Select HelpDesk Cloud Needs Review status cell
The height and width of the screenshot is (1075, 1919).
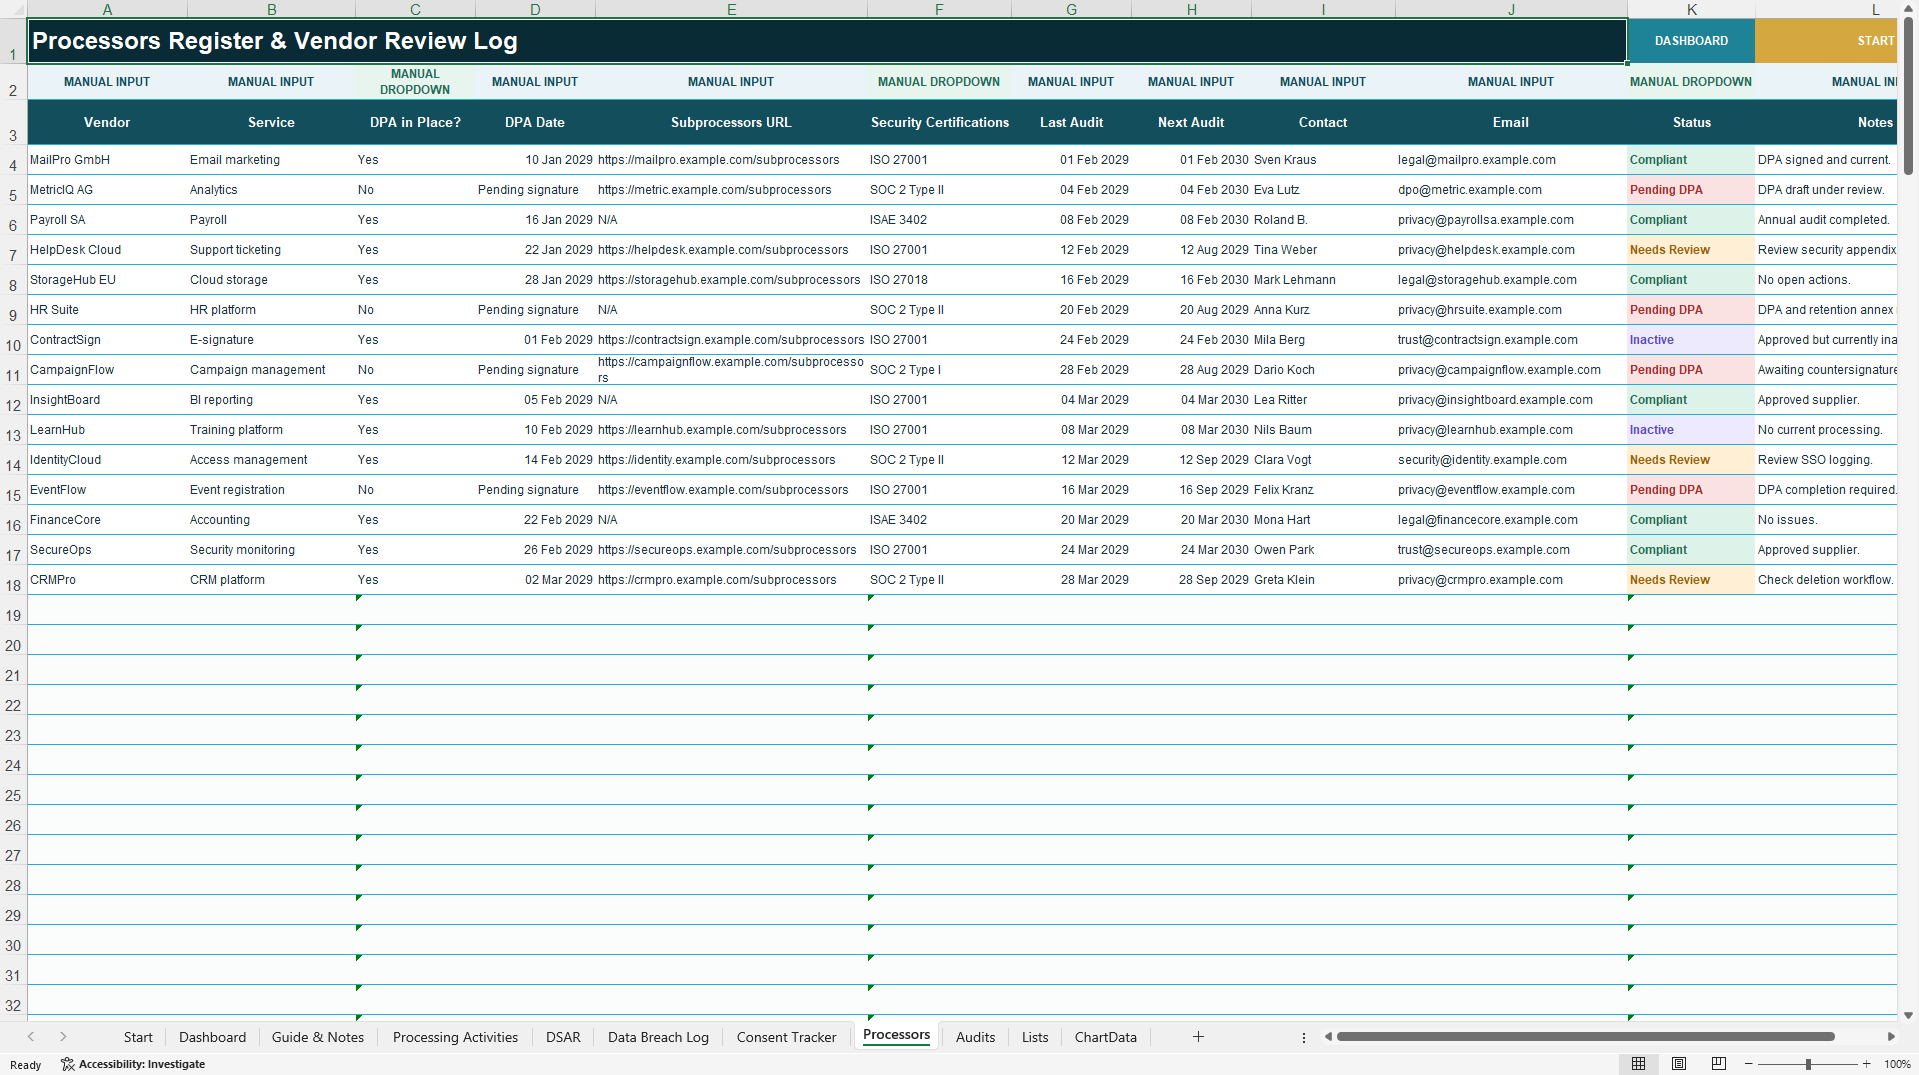1691,250
